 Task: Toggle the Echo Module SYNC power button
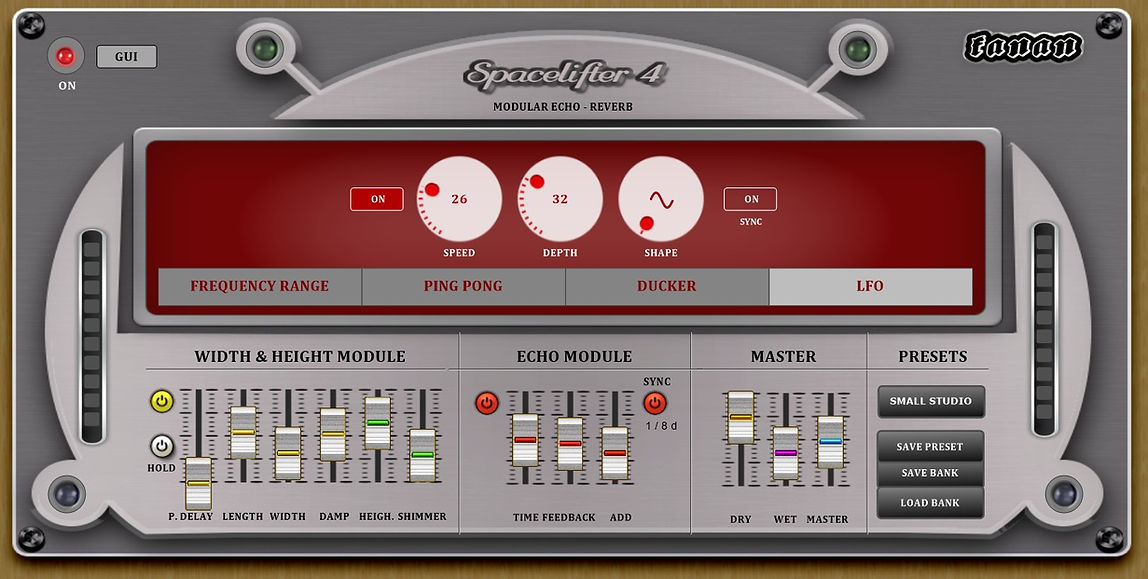655,403
